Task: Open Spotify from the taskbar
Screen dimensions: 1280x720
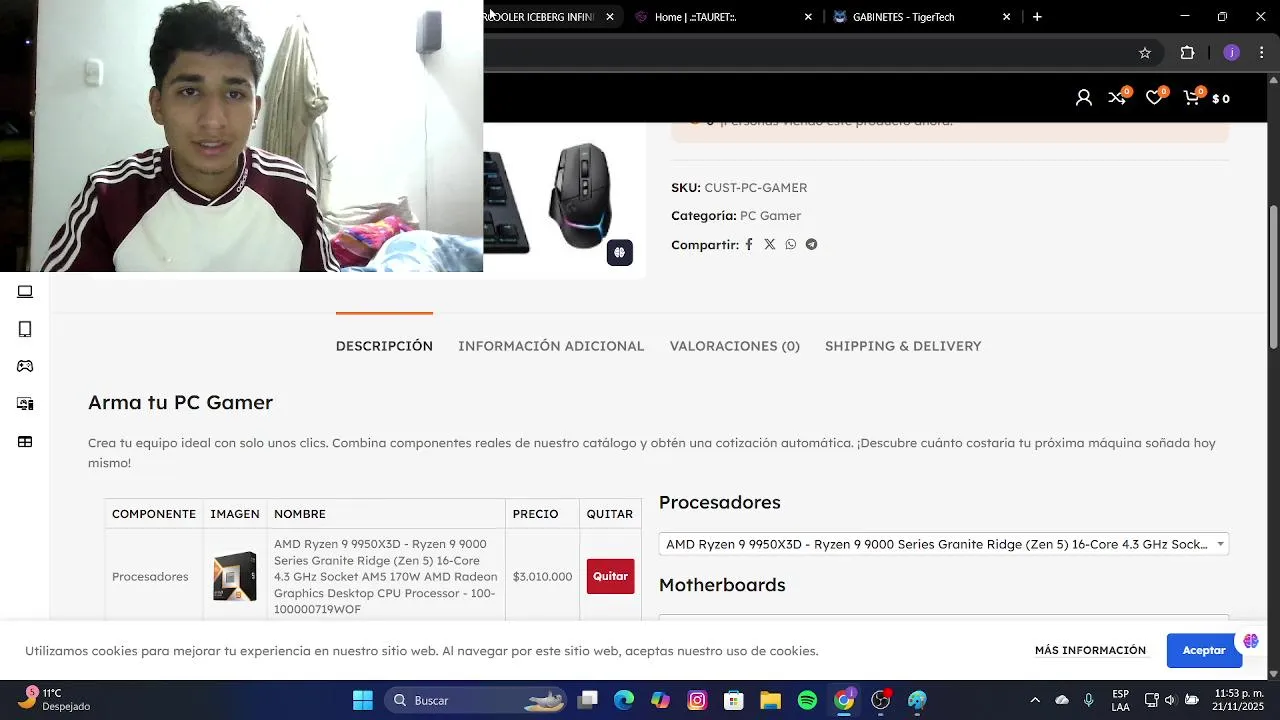Action: pyautogui.click(x=807, y=700)
